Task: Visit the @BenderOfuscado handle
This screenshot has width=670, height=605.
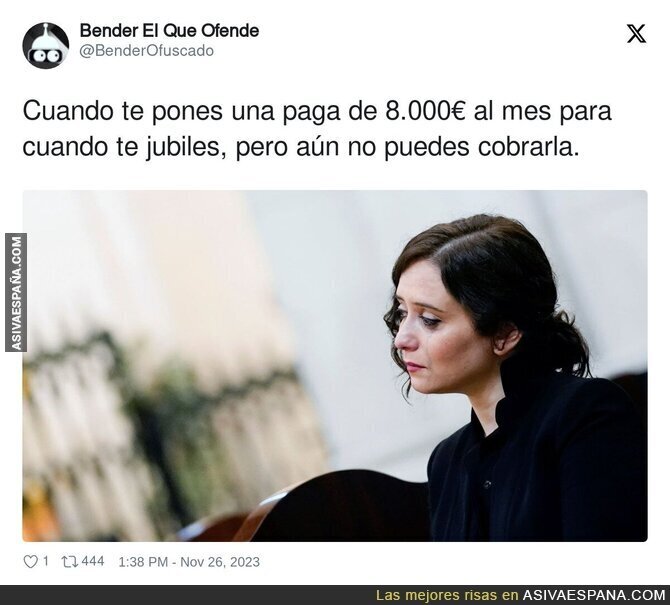Action: 147,51
